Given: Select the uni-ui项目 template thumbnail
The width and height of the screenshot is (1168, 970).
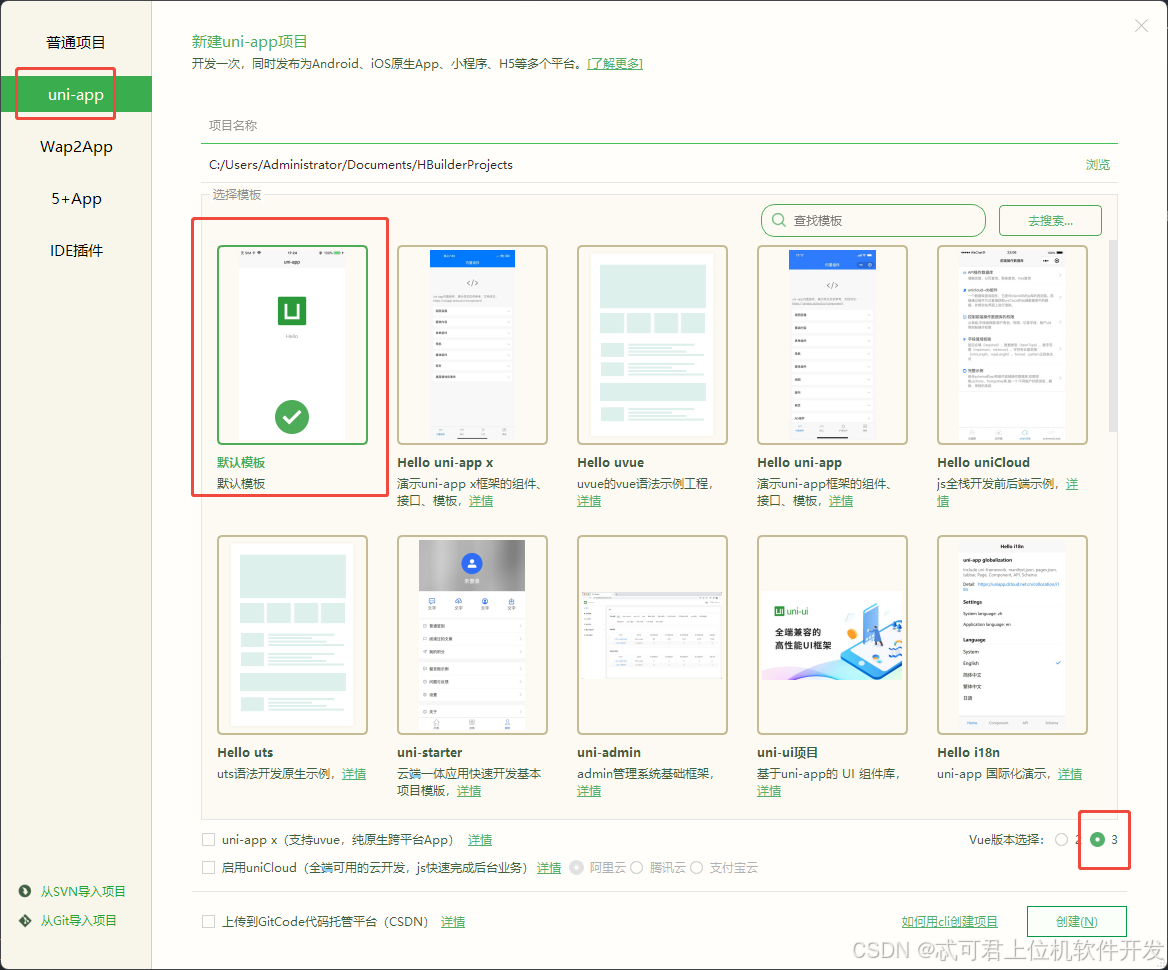Looking at the screenshot, I should [x=832, y=635].
